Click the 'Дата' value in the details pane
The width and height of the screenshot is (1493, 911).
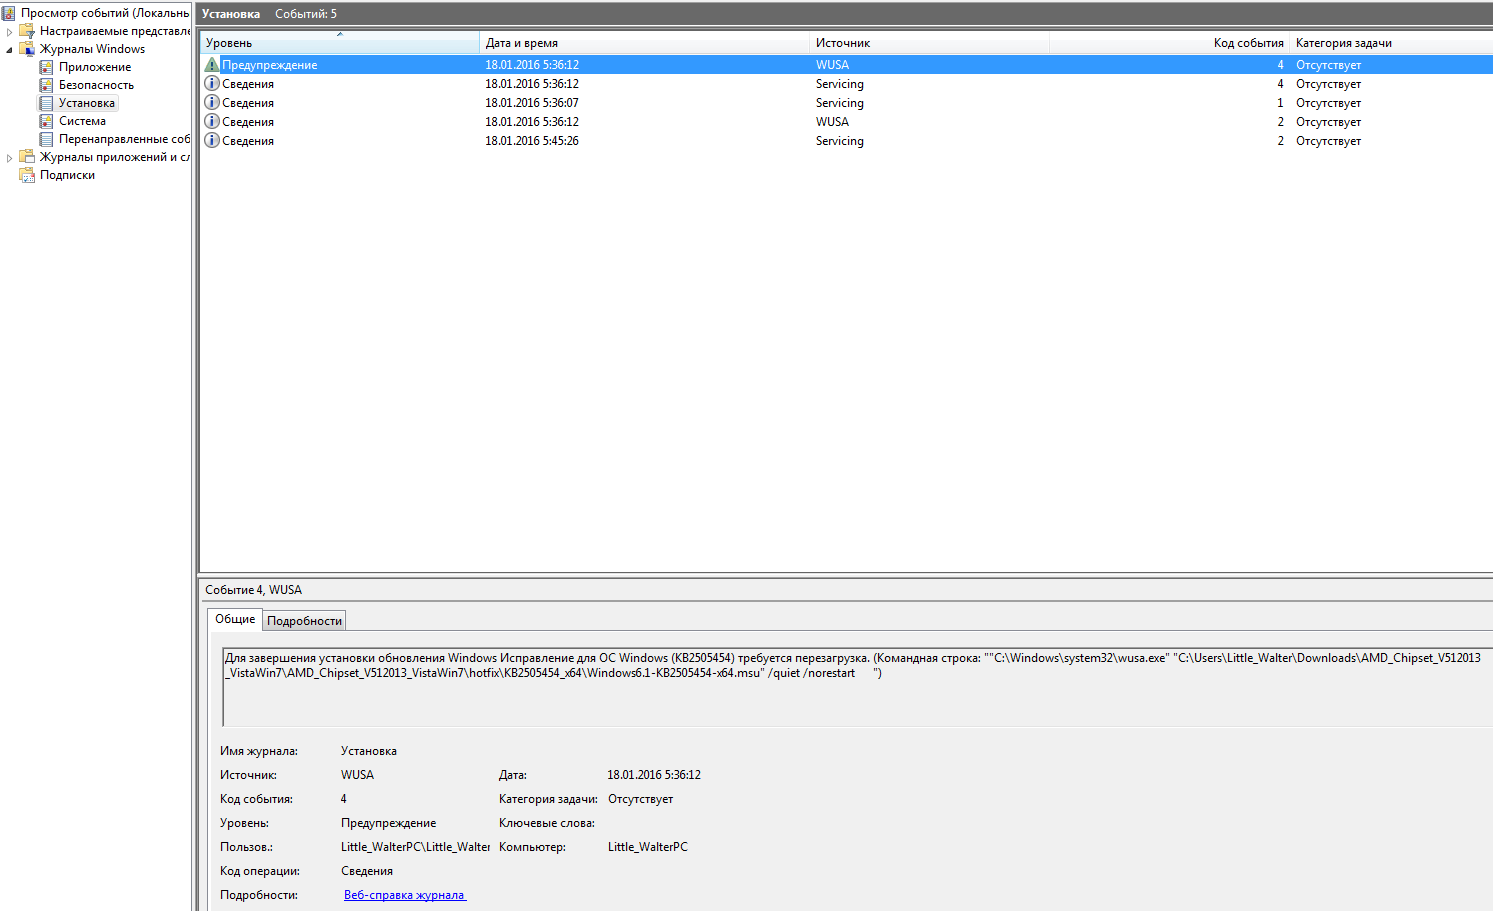654,775
